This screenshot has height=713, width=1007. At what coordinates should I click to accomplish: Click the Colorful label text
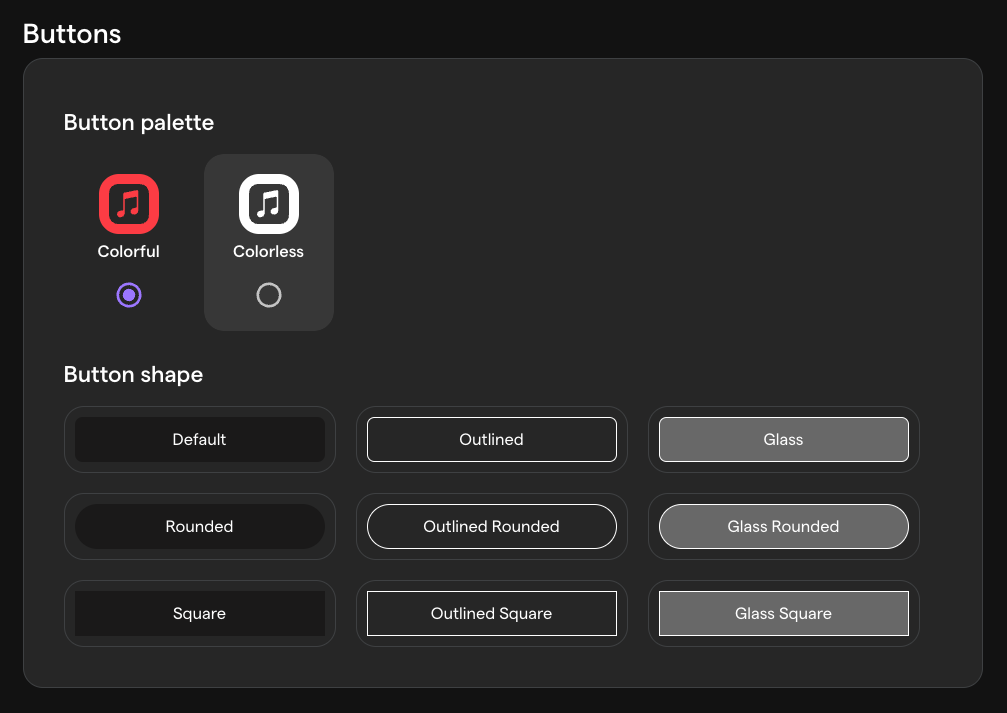pyautogui.click(x=128, y=251)
